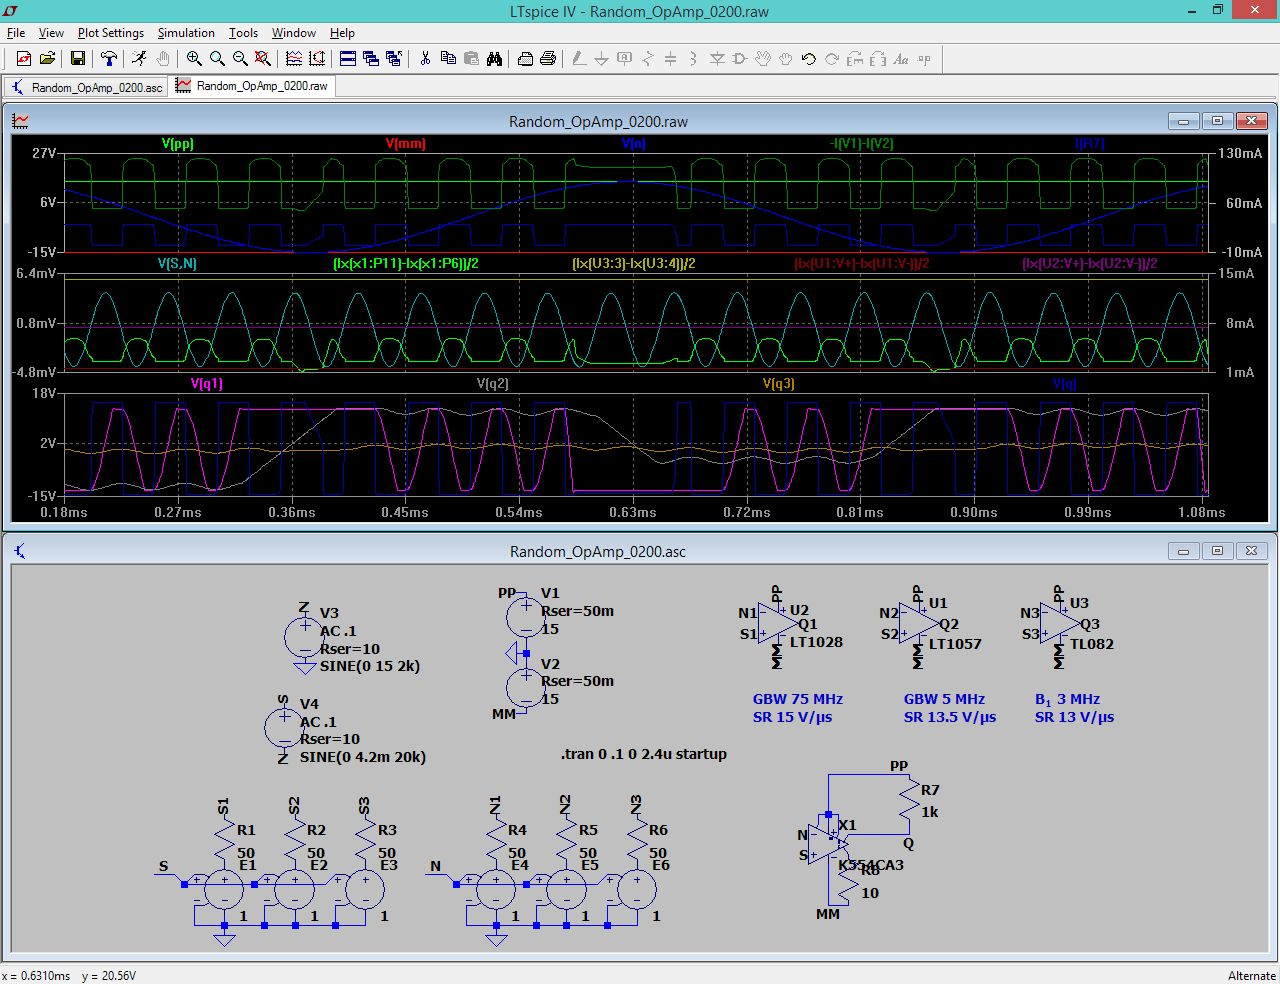Screen dimensions: 1280x984
Task: Select the Capacitor tool icon
Action: (x=671, y=59)
